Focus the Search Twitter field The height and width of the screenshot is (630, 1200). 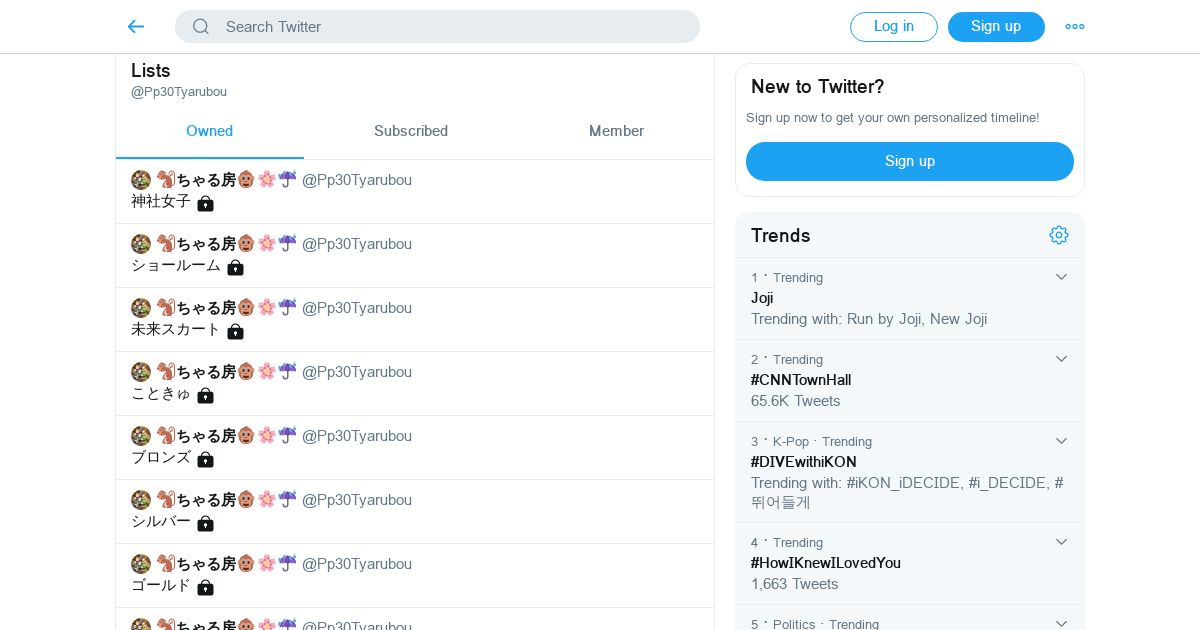(x=450, y=27)
